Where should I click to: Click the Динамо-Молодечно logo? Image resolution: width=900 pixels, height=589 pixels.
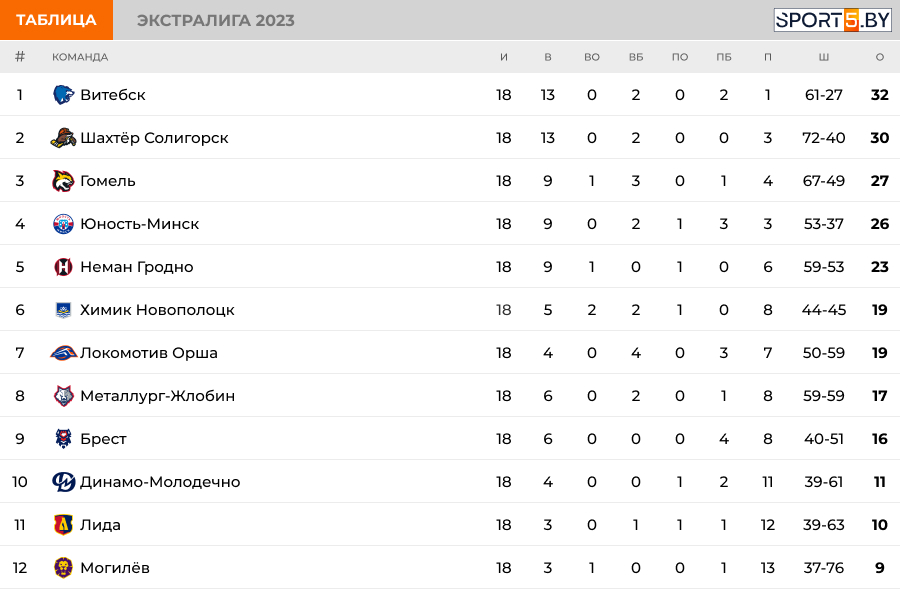pos(63,482)
